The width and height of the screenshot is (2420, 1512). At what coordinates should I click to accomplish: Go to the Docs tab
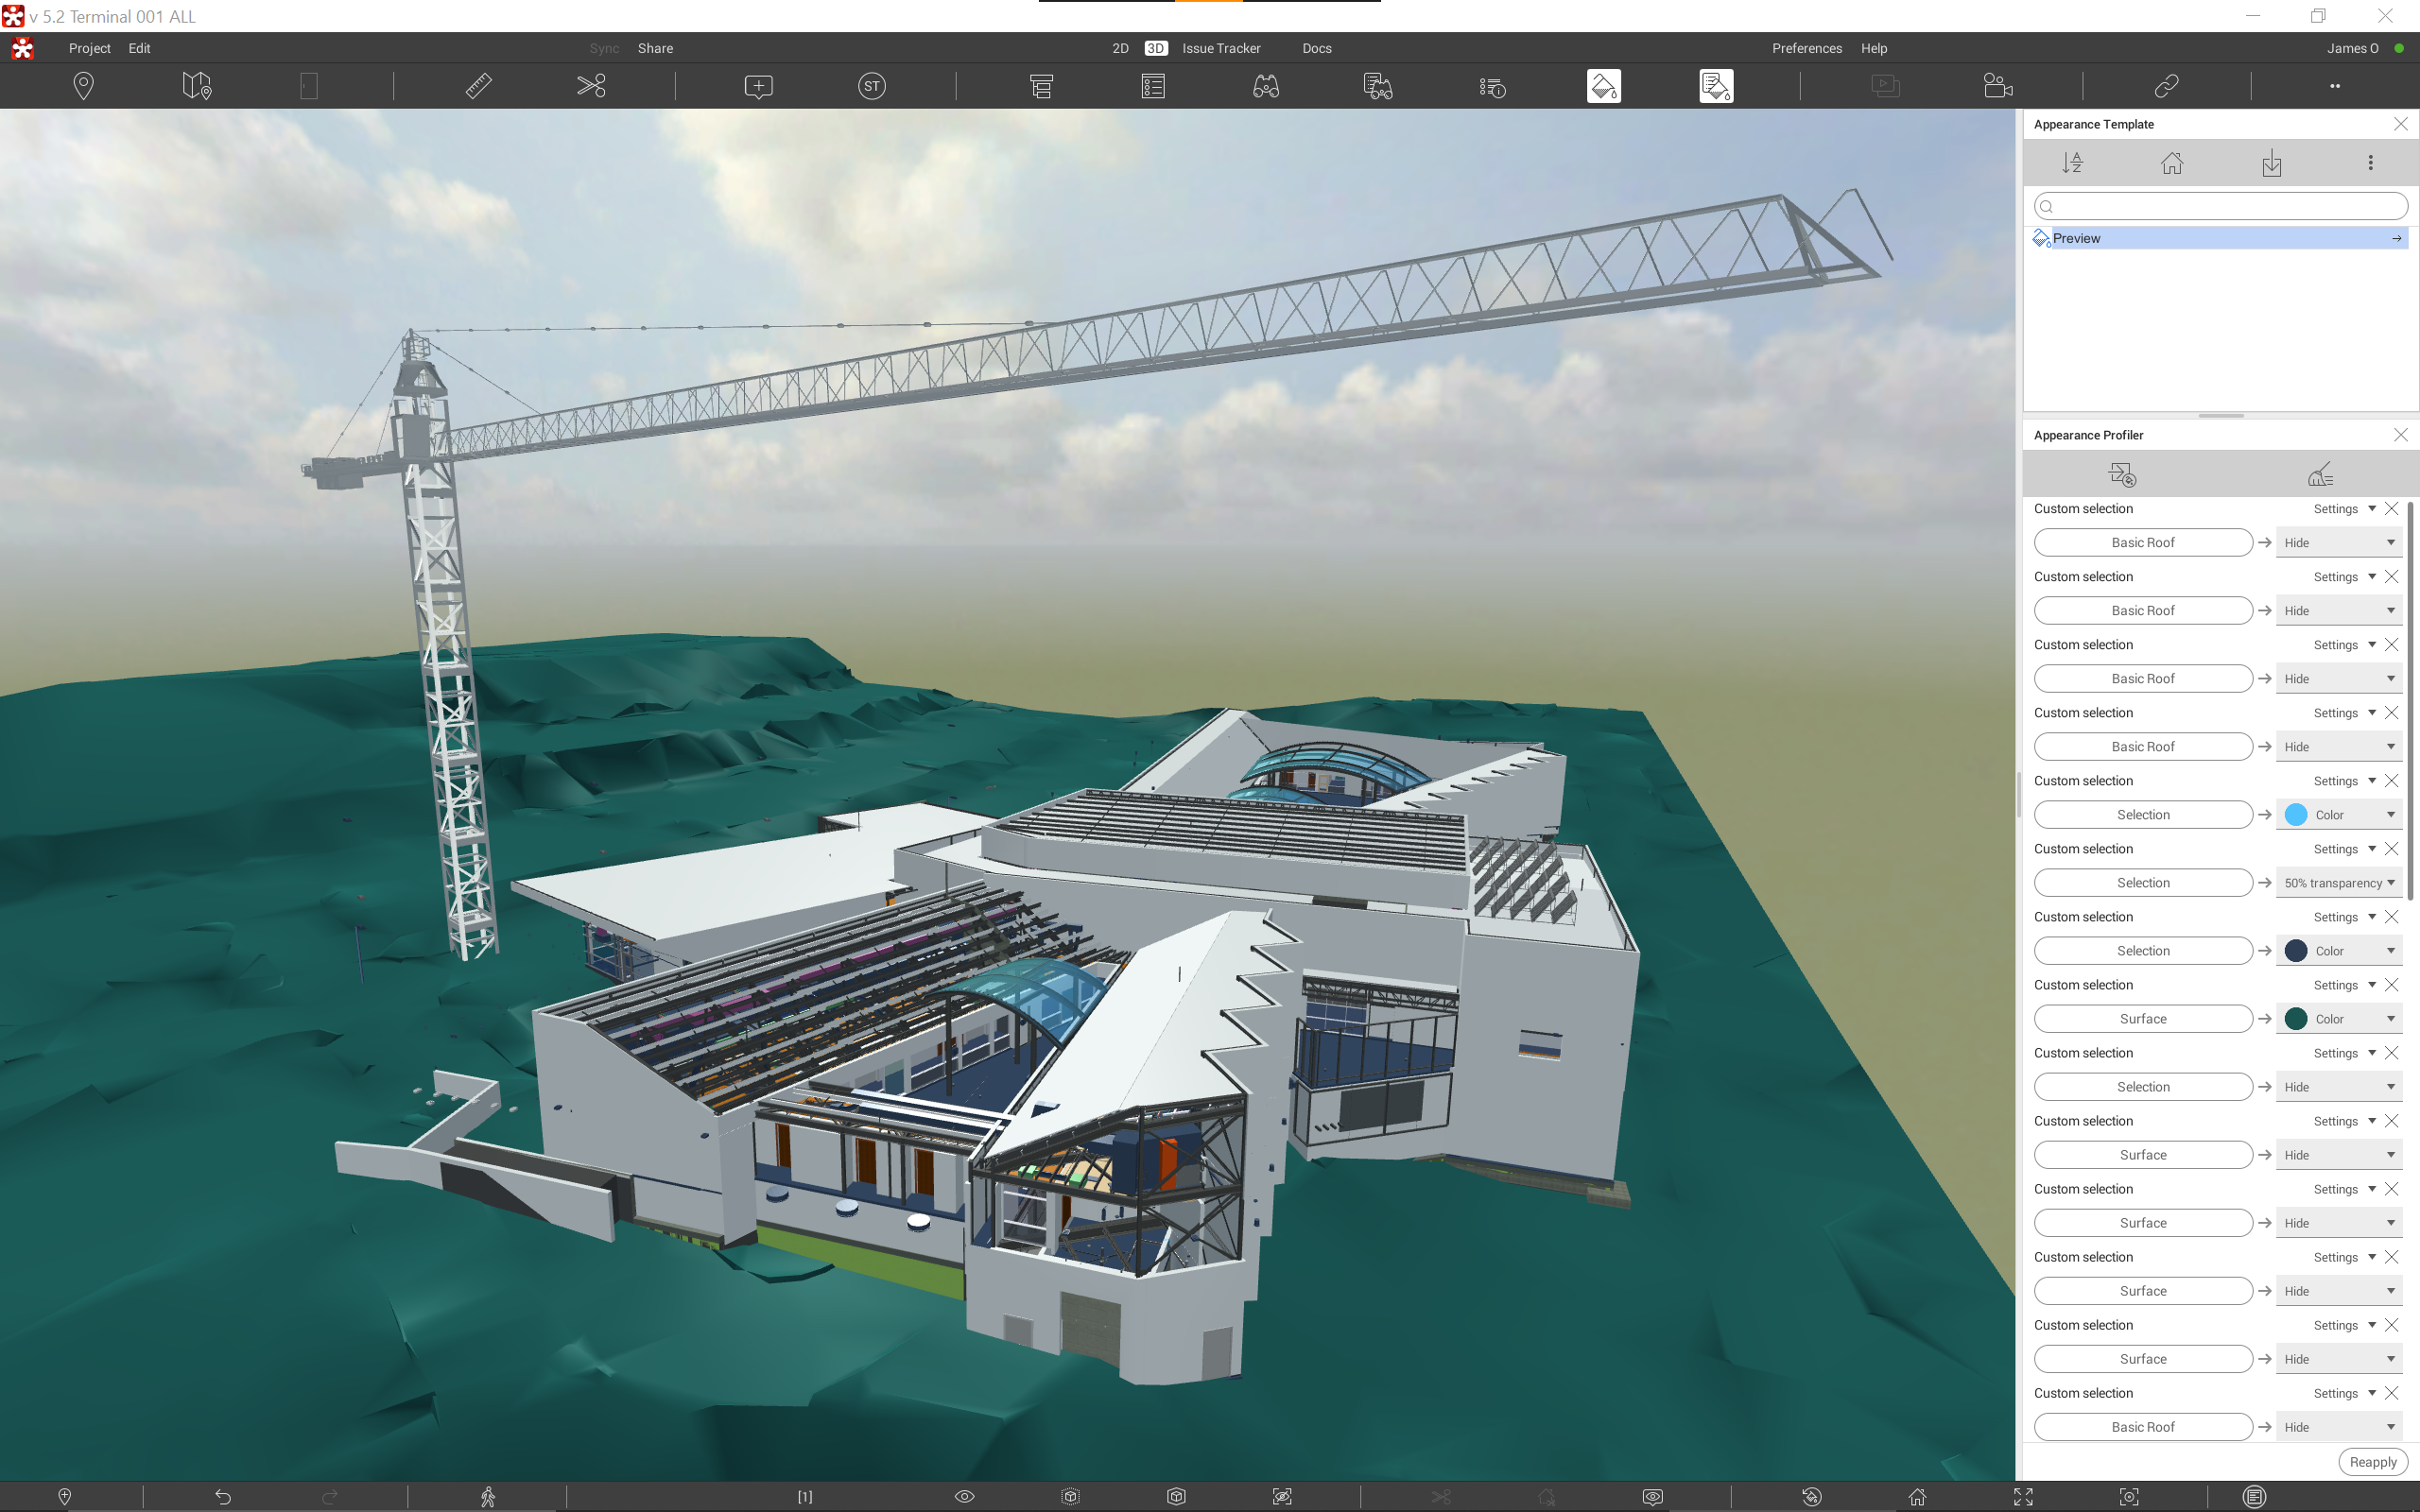pos(1316,48)
